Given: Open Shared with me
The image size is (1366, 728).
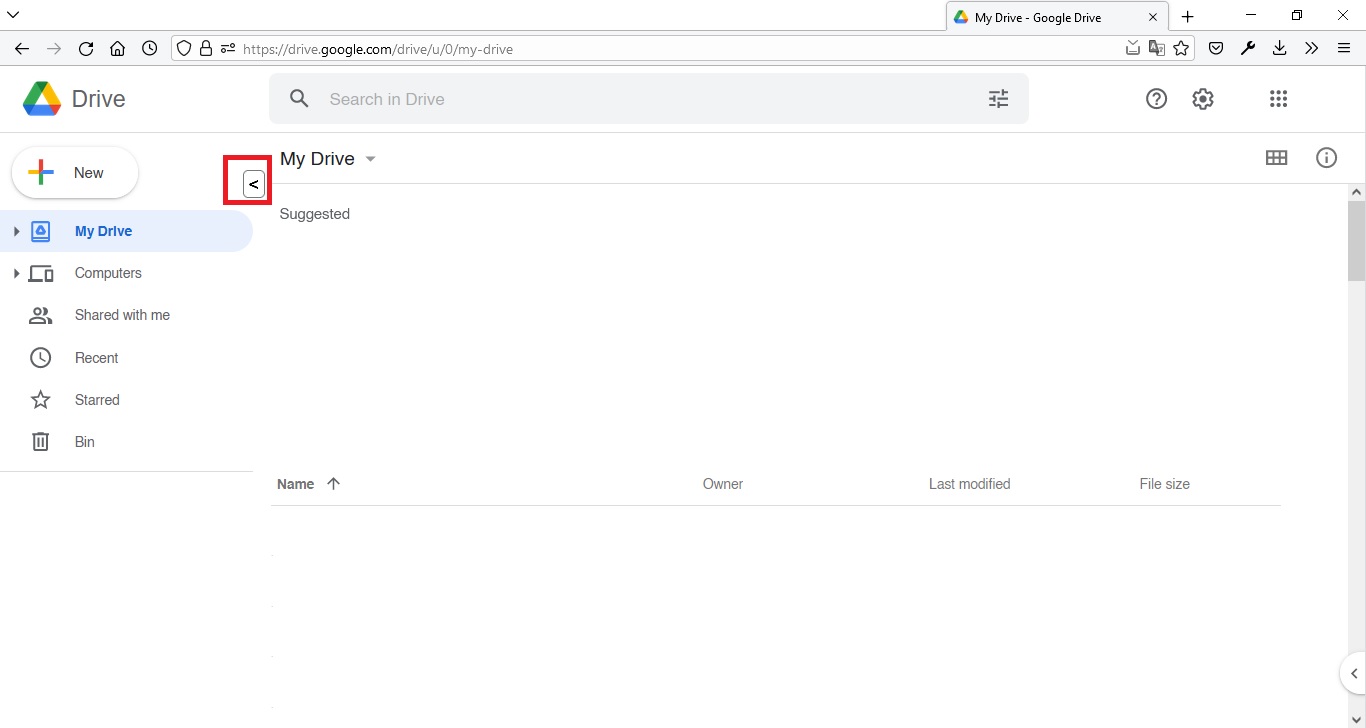Looking at the screenshot, I should (122, 315).
